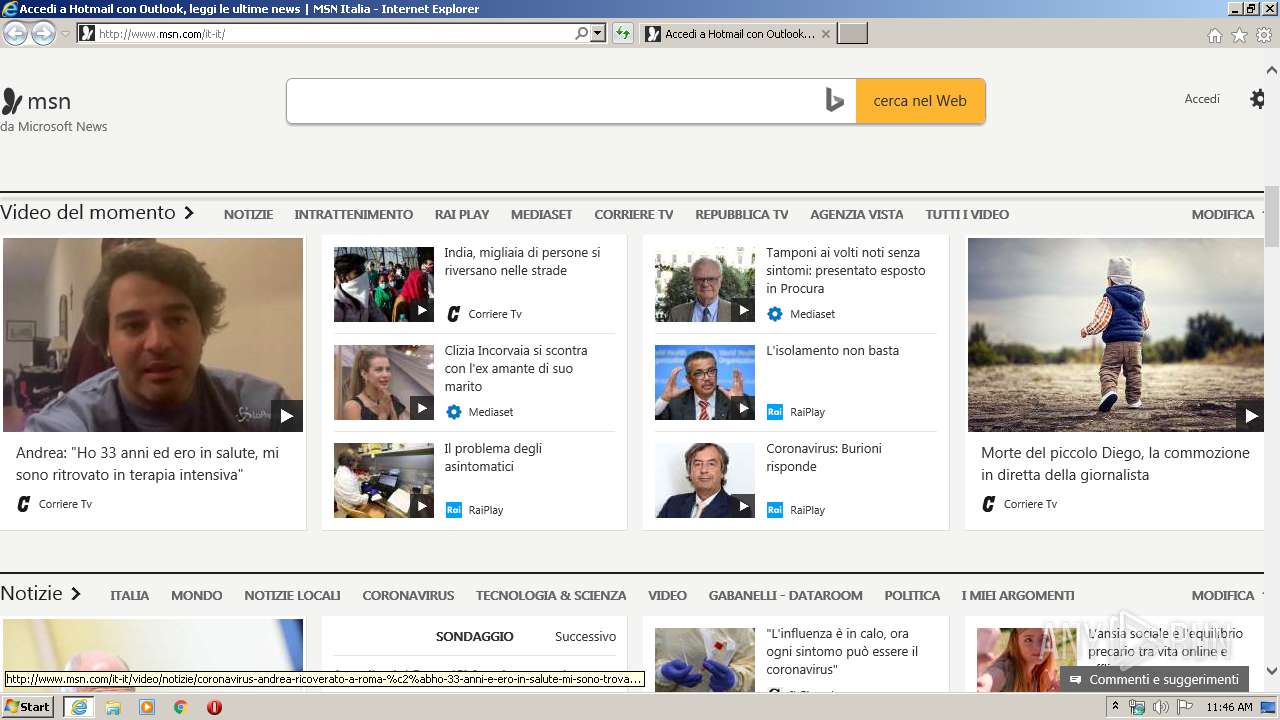Select the POLITICA news category
Screen dimensions: 1280x720
click(912, 595)
